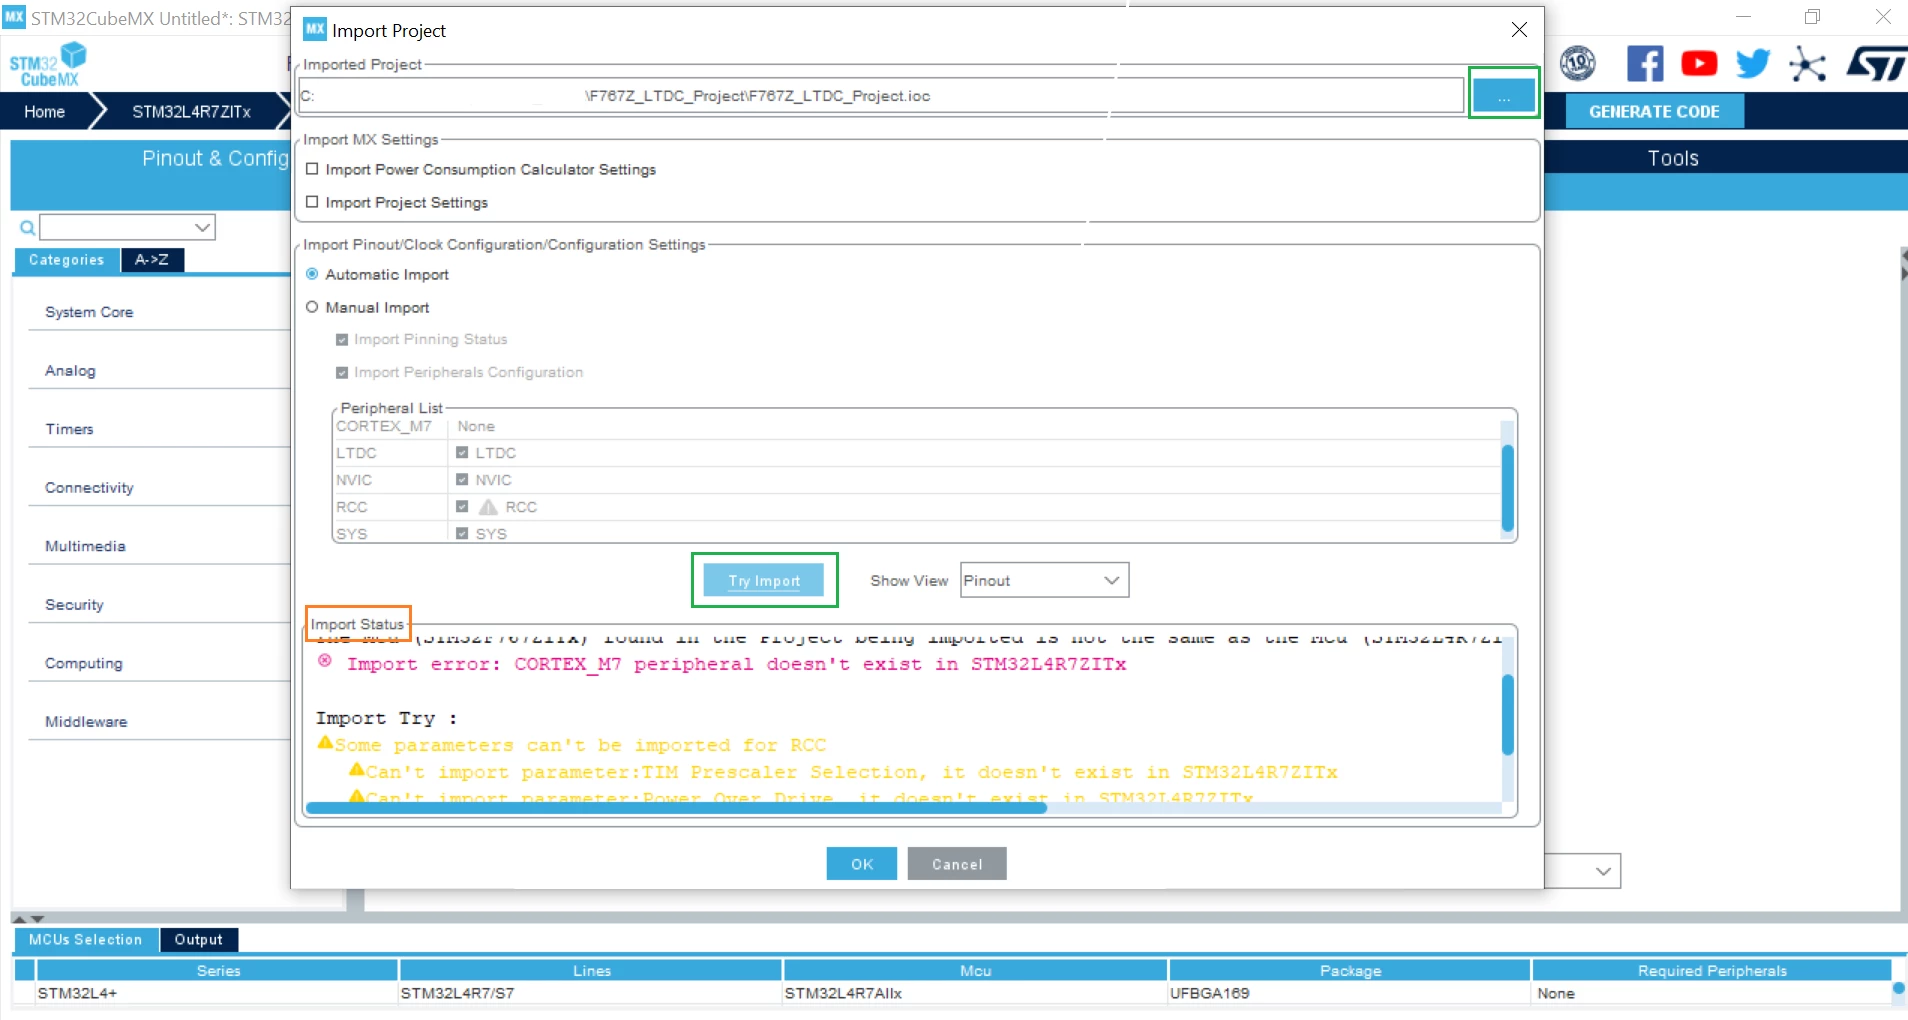Image resolution: width=1908 pixels, height=1020 pixels.
Task: Click the STM32CubeMX logo
Action: point(48,65)
